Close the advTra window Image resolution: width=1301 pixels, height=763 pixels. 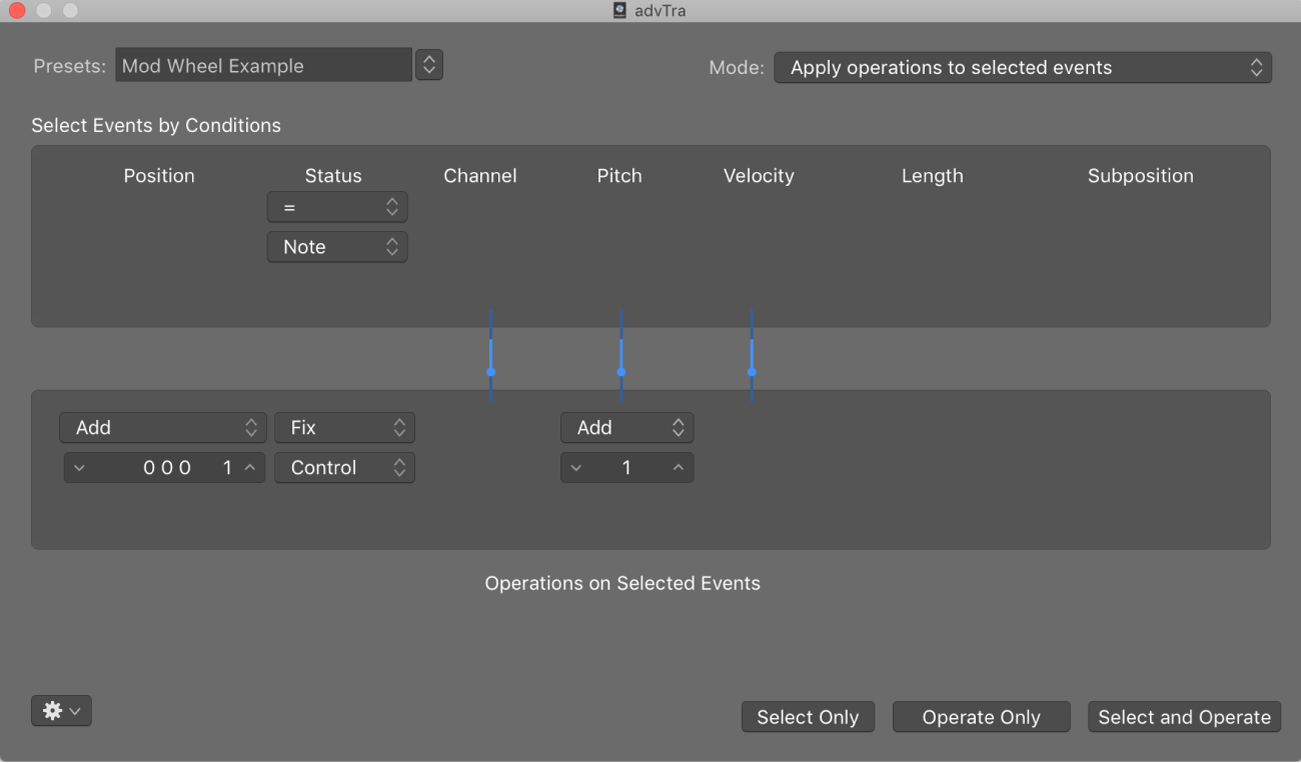click(x=17, y=10)
